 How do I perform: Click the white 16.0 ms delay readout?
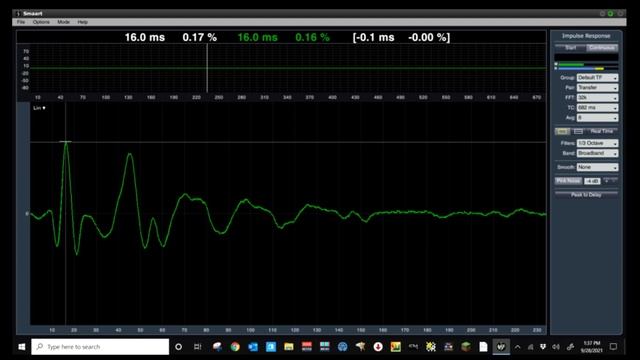pyautogui.click(x=144, y=38)
